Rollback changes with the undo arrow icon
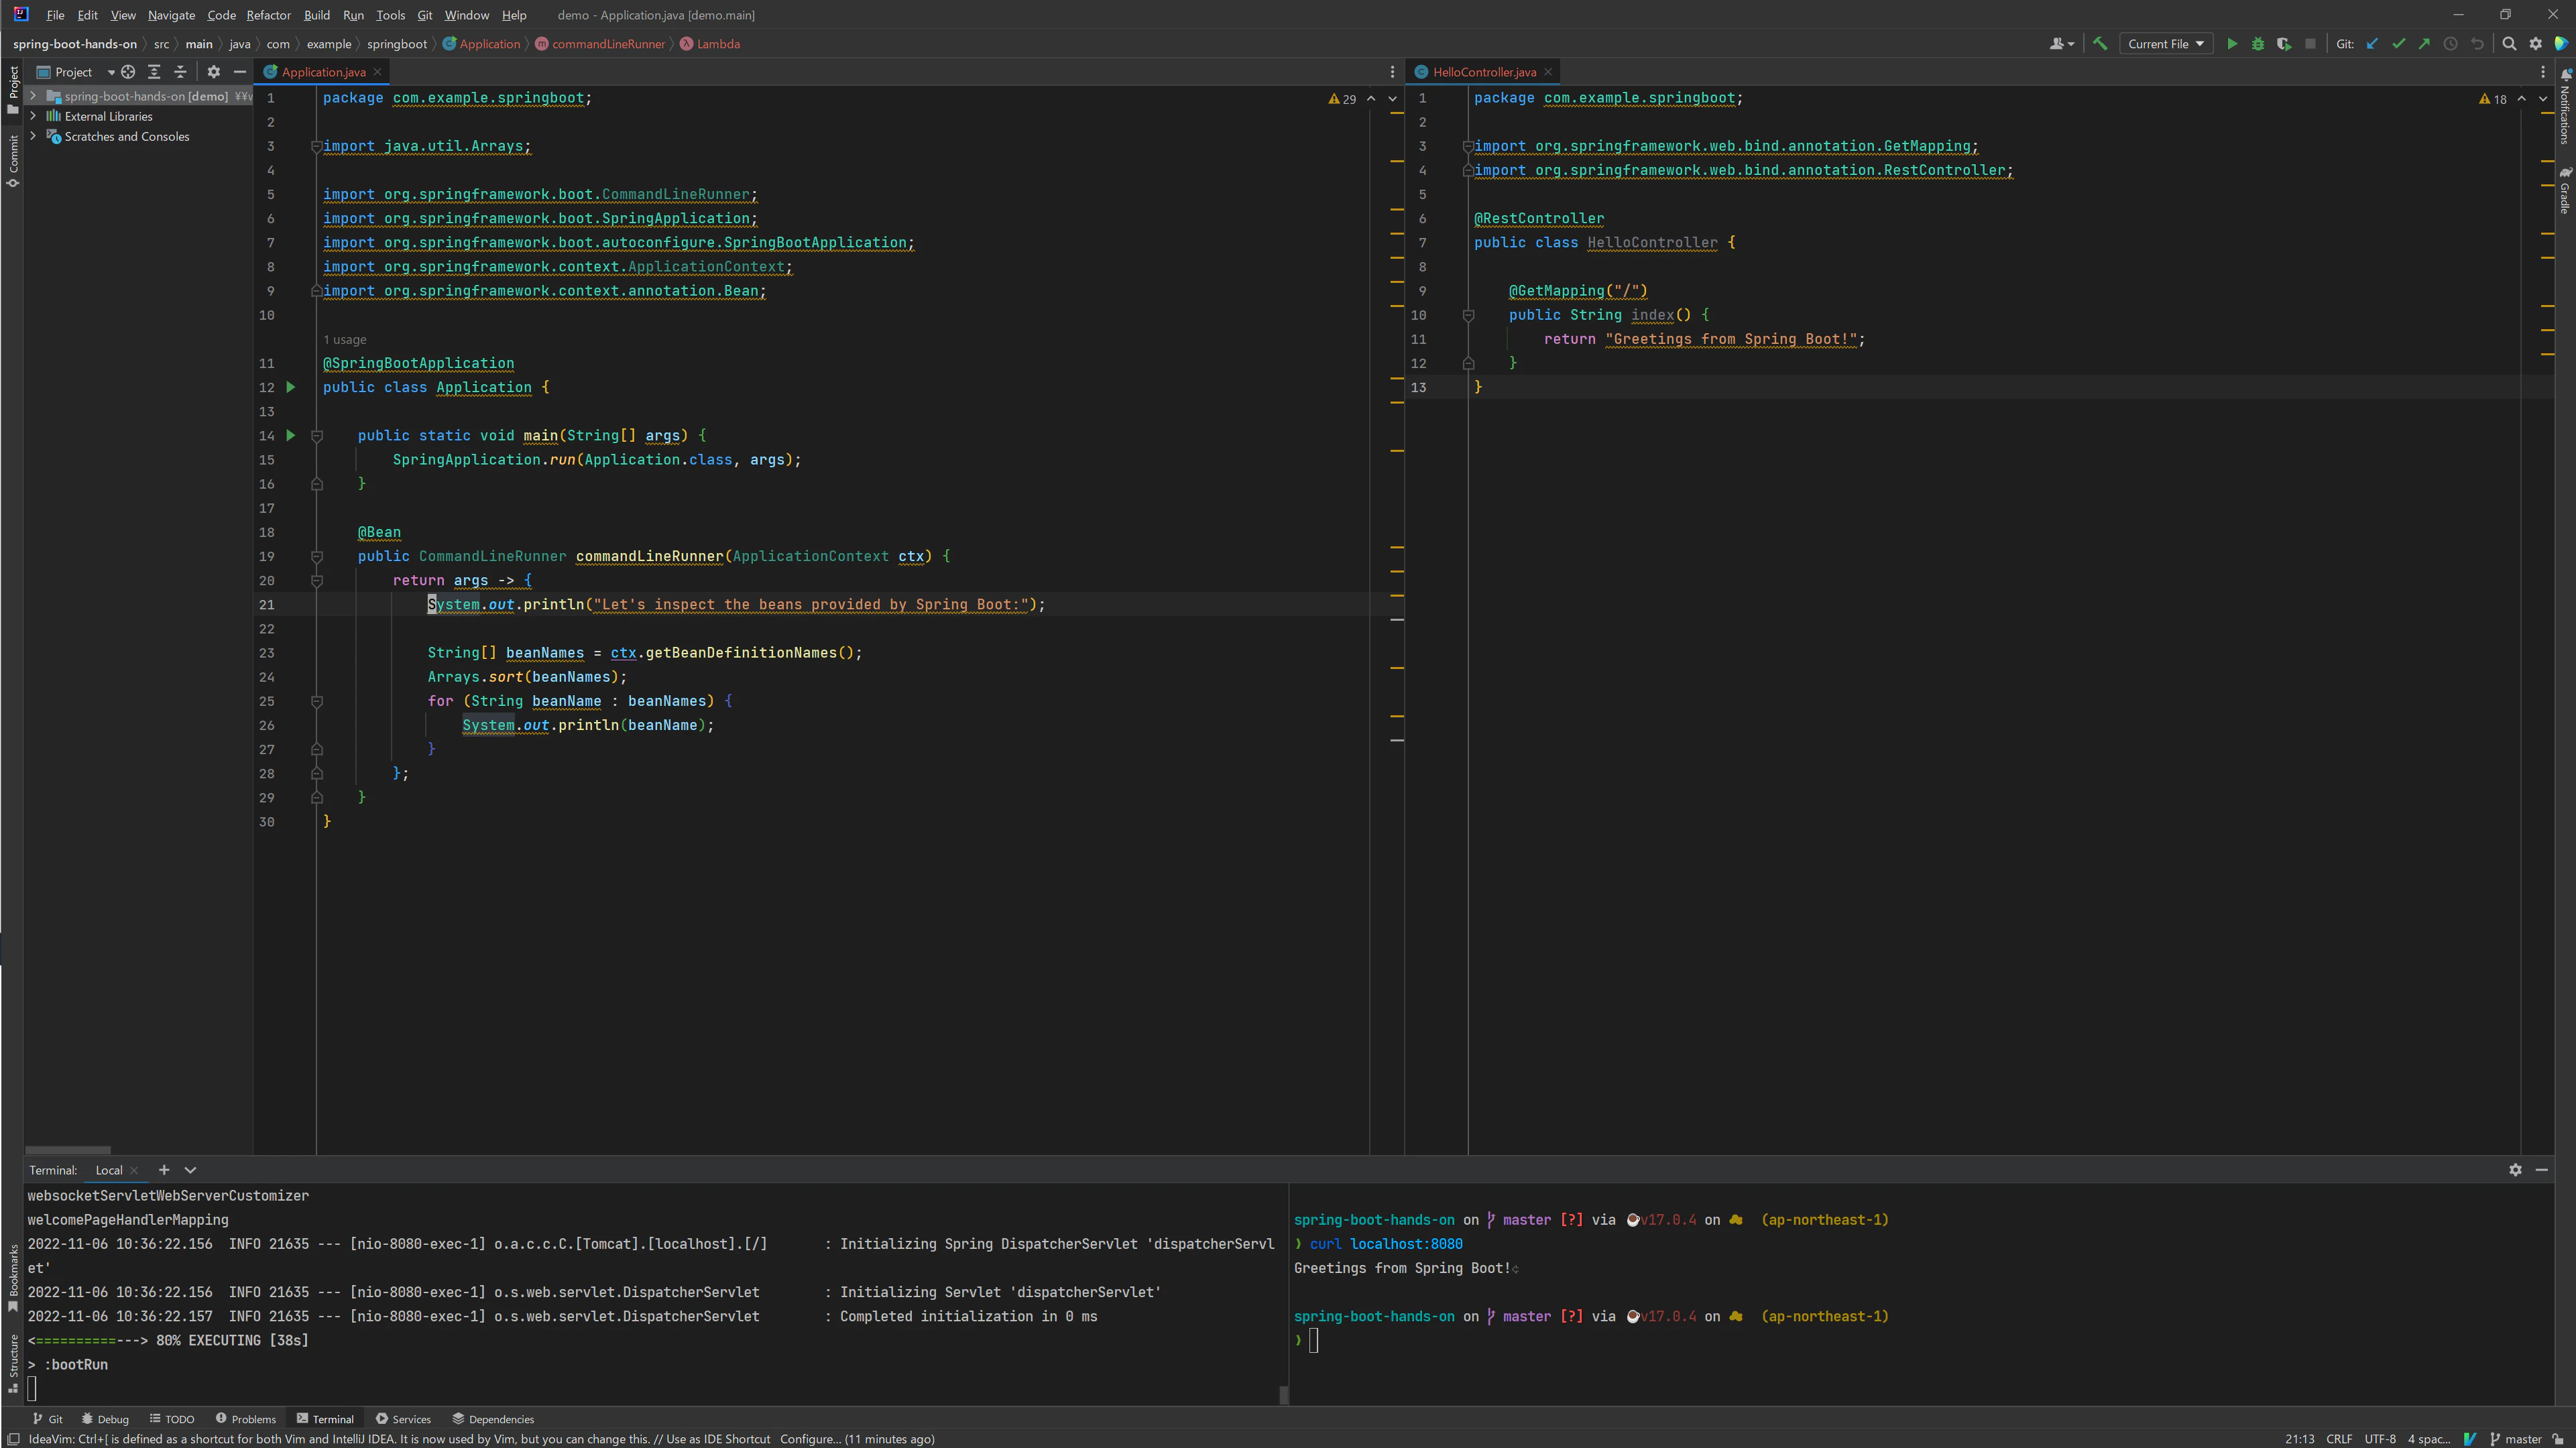The height and width of the screenshot is (1448, 2576). coord(2477,43)
